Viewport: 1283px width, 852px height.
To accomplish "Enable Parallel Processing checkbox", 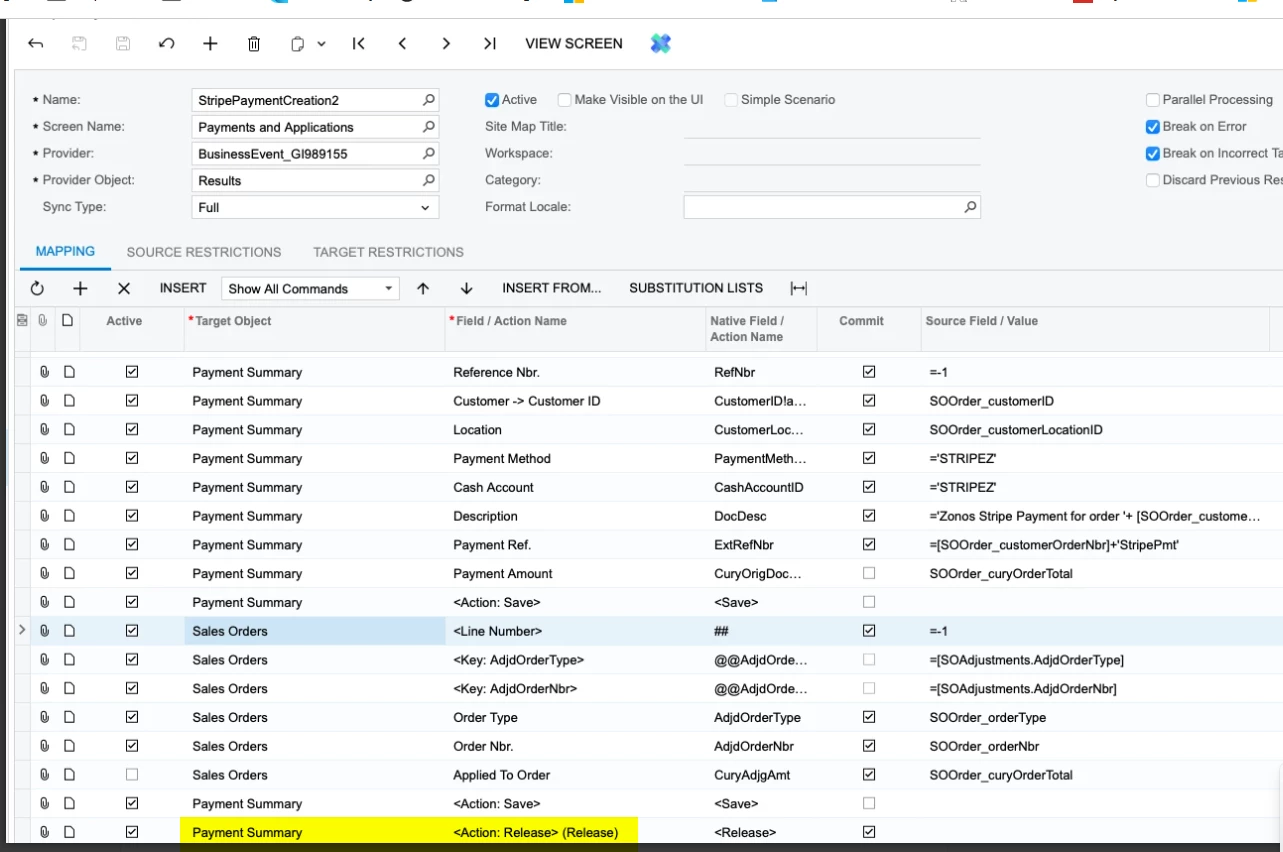I will tap(1153, 100).
